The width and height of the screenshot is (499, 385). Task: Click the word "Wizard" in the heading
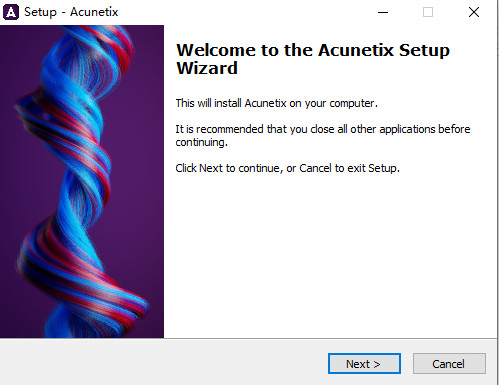pos(207,68)
